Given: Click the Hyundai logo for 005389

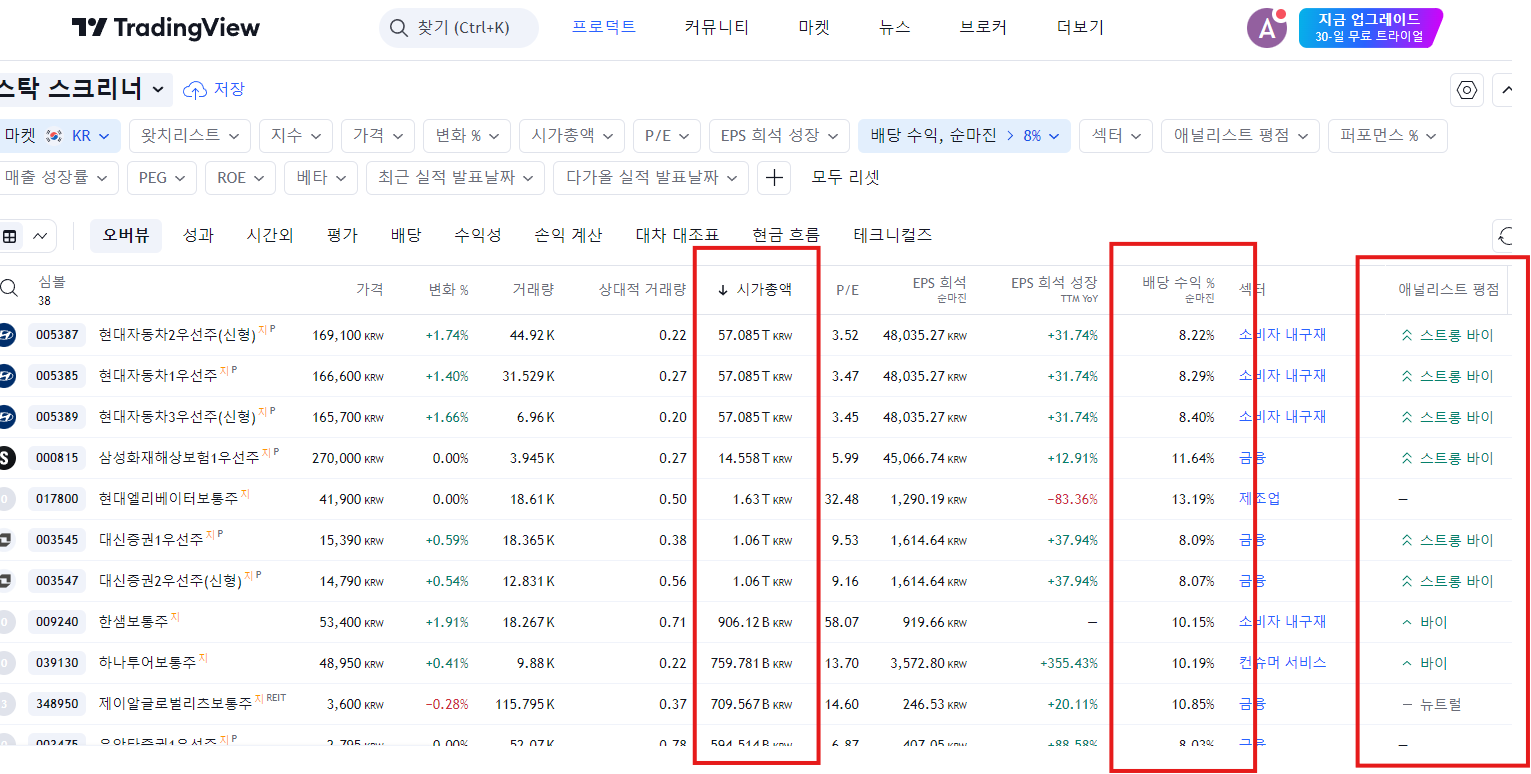Looking at the screenshot, I should (x=7, y=417).
